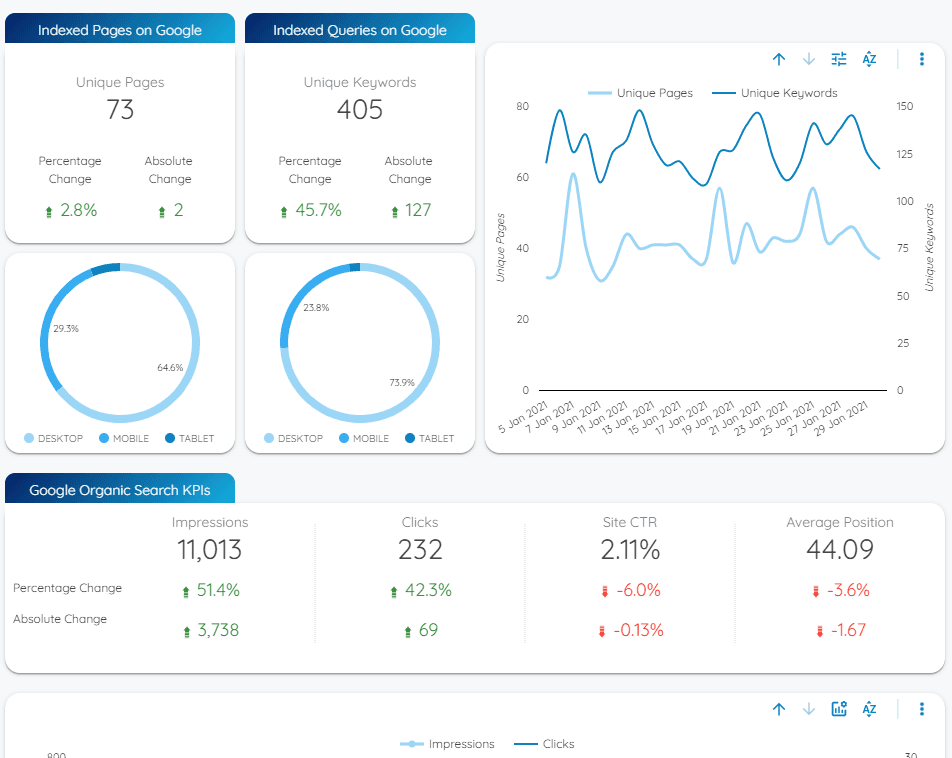
Task: Select the Indexed Queries on Google header
Action: pos(359,30)
